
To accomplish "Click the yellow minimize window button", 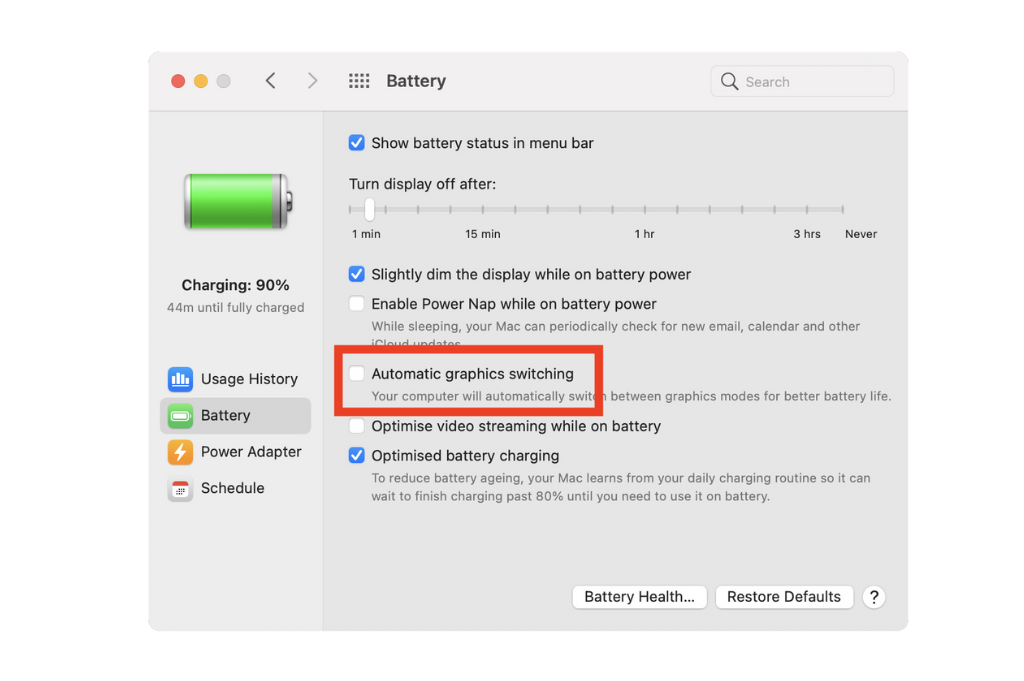I will click(x=200, y=81).
